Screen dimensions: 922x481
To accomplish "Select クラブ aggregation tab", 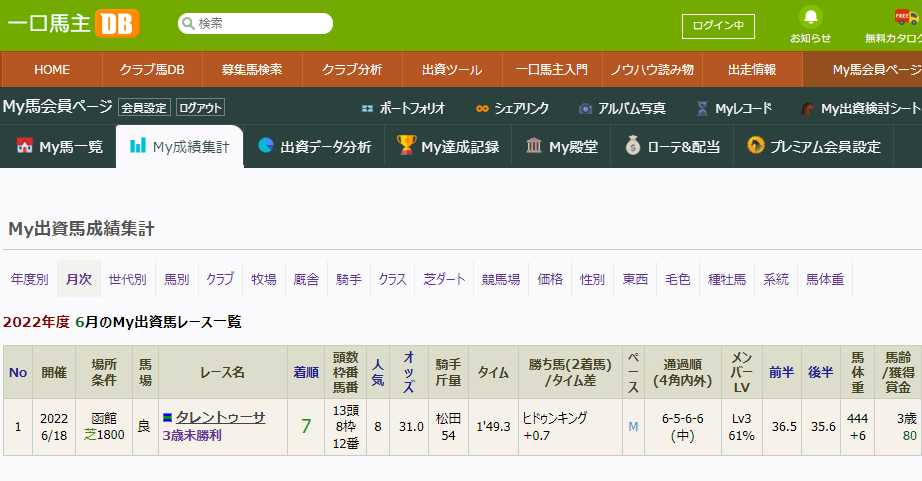I will 220,279.
